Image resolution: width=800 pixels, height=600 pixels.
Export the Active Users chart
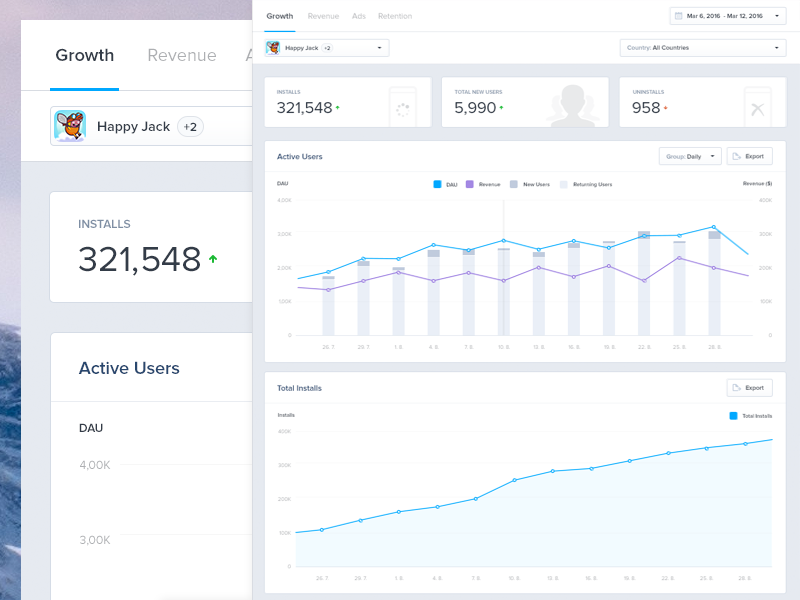[x=749, y=157]
